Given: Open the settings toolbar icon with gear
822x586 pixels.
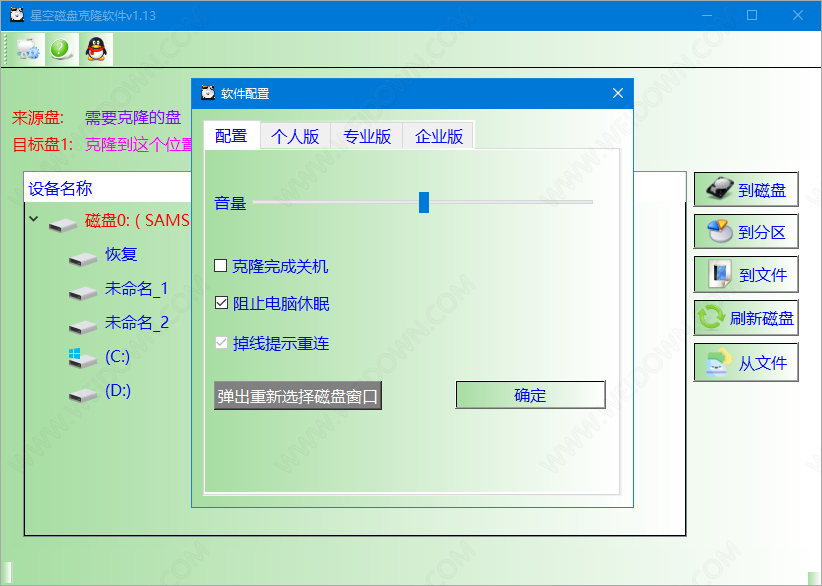Looking at the screenshot, I should (27, 49).
